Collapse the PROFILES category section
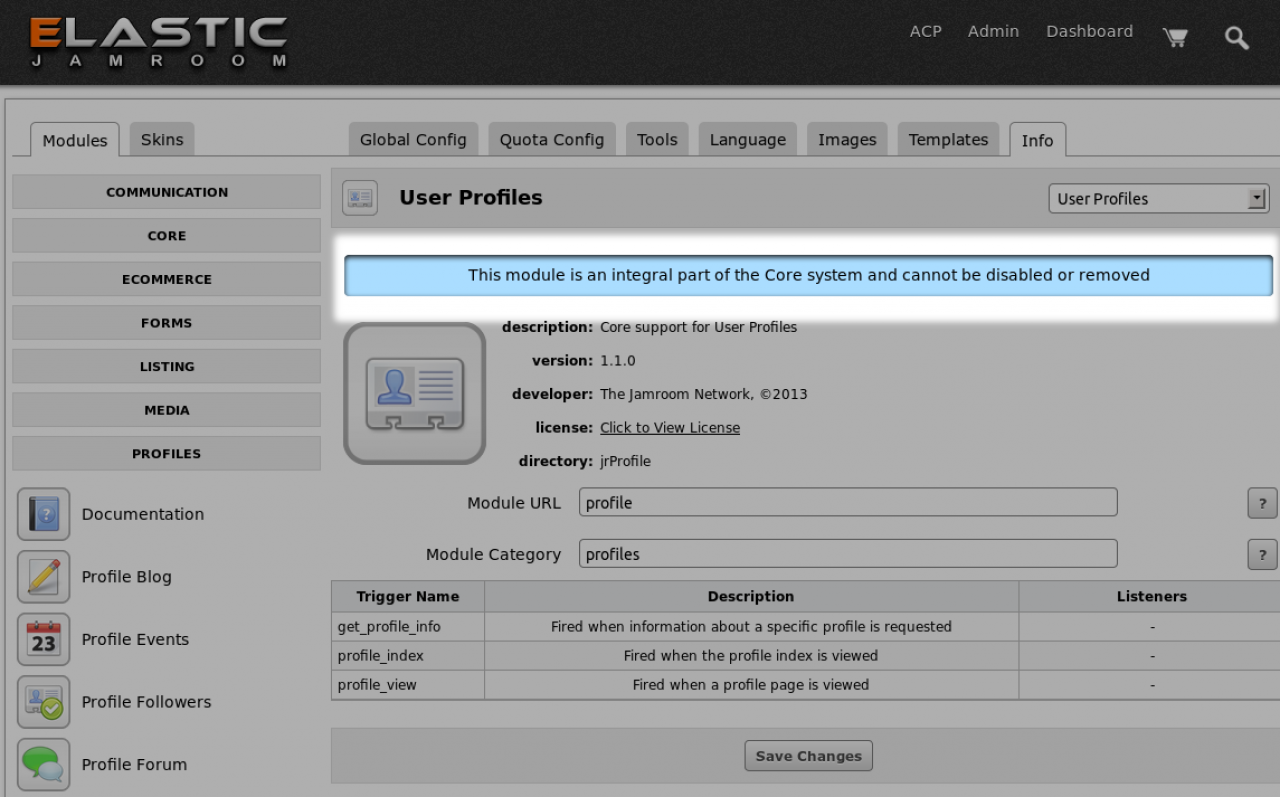 pos(166,453)
